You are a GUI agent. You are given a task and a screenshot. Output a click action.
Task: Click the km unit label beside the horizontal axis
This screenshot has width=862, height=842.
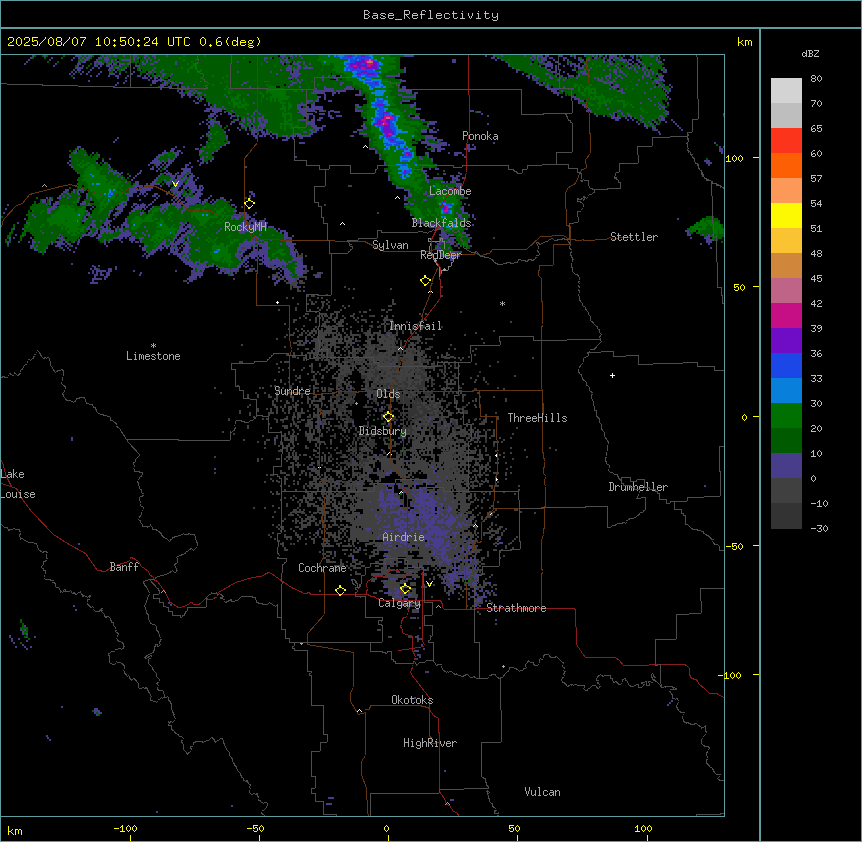[15, 830]
